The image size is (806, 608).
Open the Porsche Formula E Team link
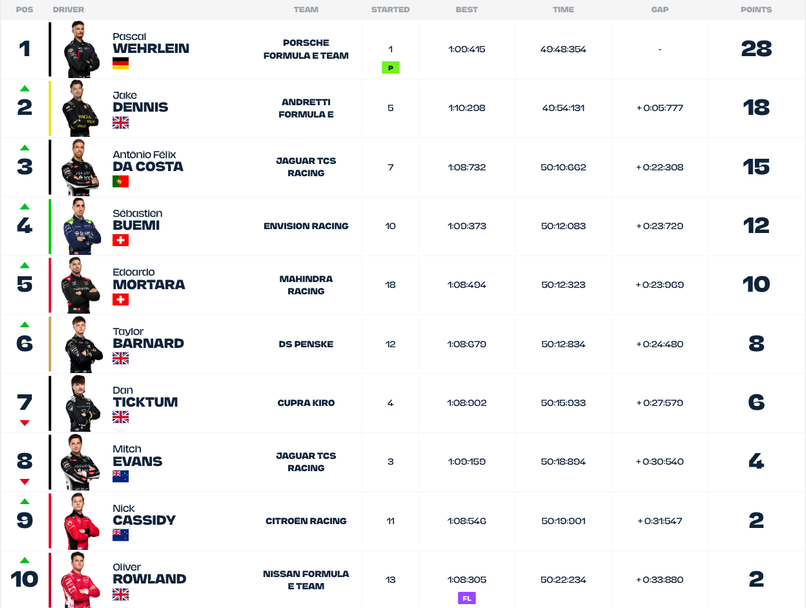306,49
